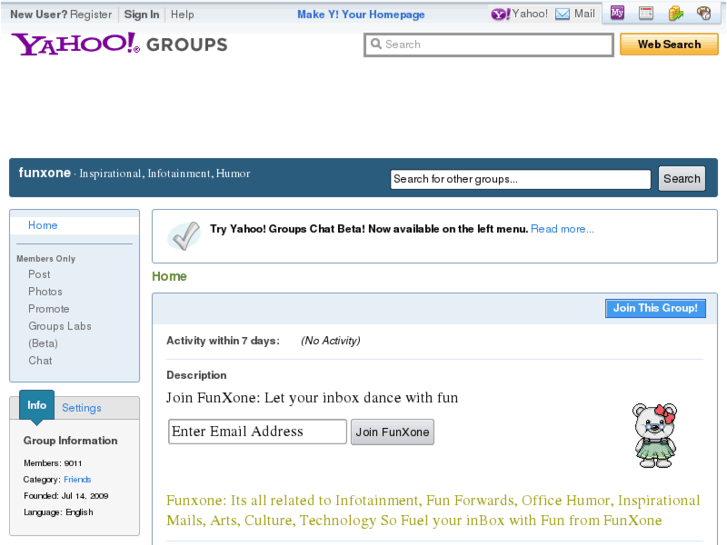This screenshot has height=545, width=727.
Task: Select Post in Members Only menu
Action: (x=39, y=274)
